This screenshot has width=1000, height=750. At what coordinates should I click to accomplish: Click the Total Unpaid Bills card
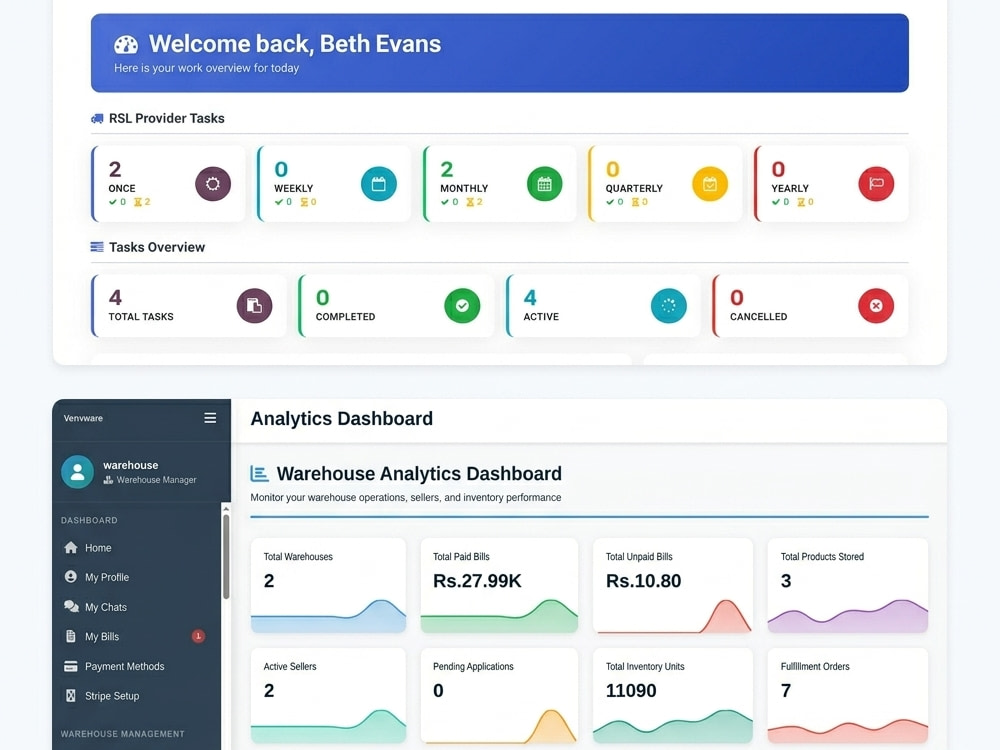(x=673, y=585)
